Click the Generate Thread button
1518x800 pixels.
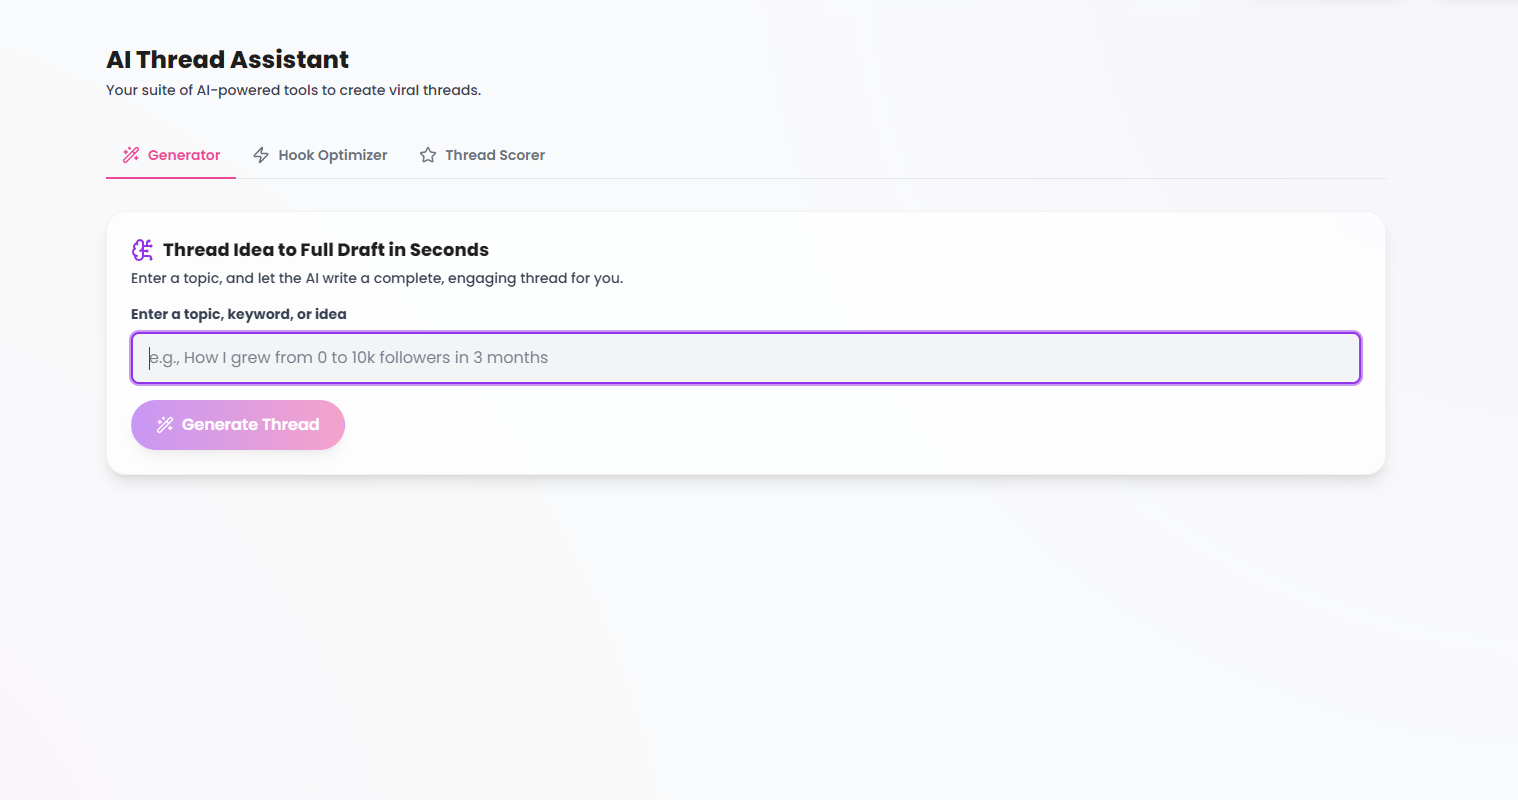click(238, 425)
